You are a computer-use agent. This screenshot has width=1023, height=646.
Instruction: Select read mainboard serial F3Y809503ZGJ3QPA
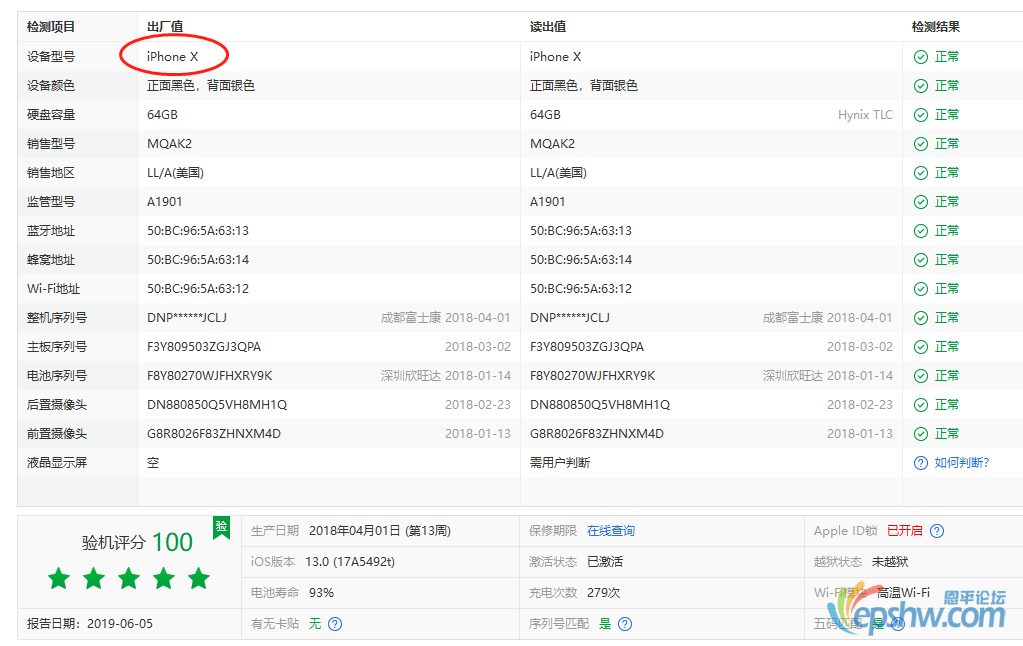(x=587, y=346)
